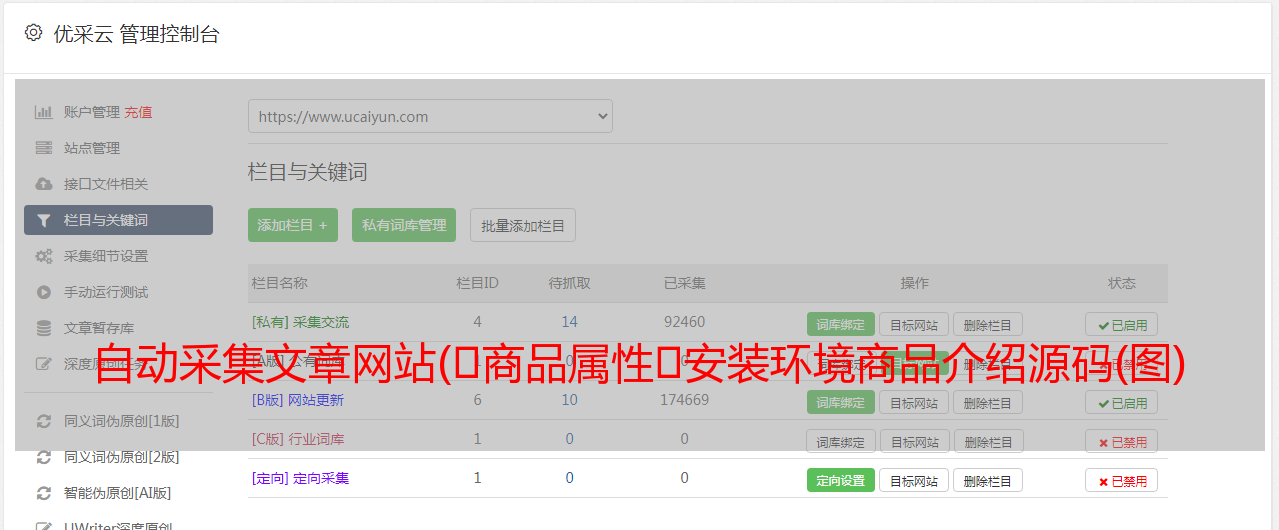Click the 已采集 value 174669
1279x530 pixels.
[685, 400]
